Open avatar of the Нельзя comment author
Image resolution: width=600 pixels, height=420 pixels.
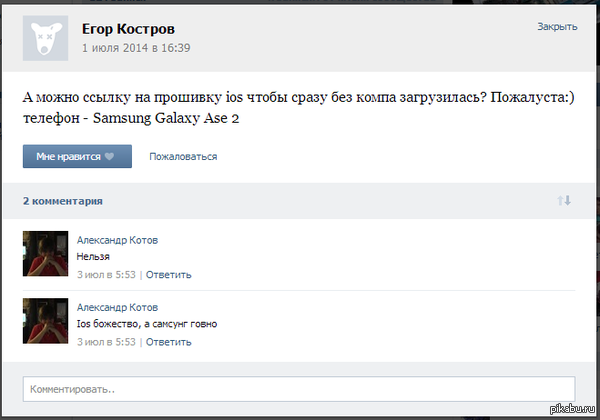click(45, 254)
